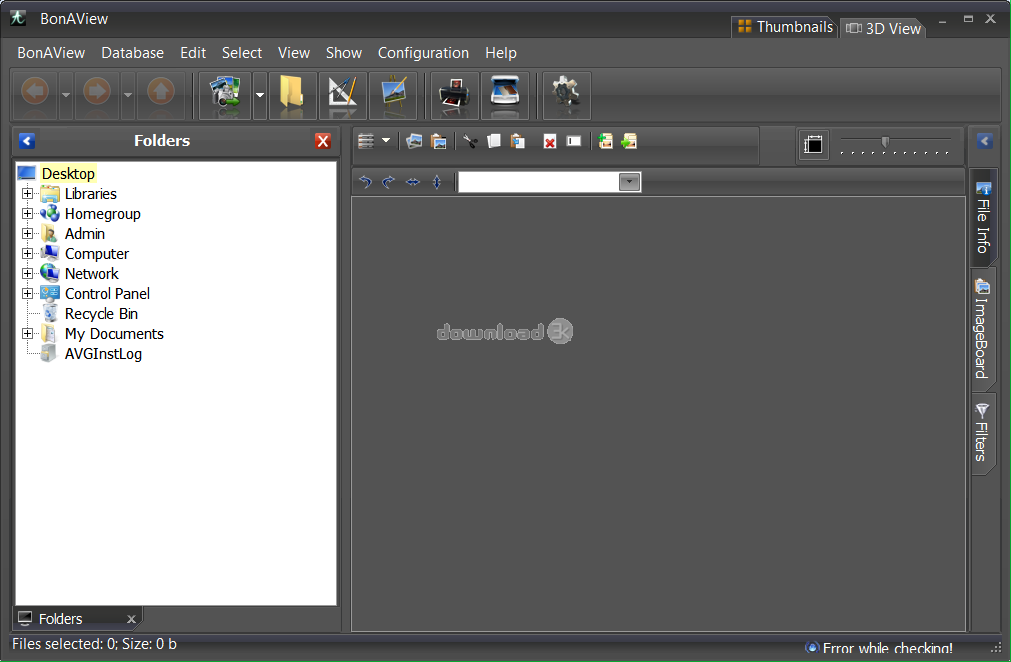Open the Select menu

pyautogui.click(x=242, y=53)
